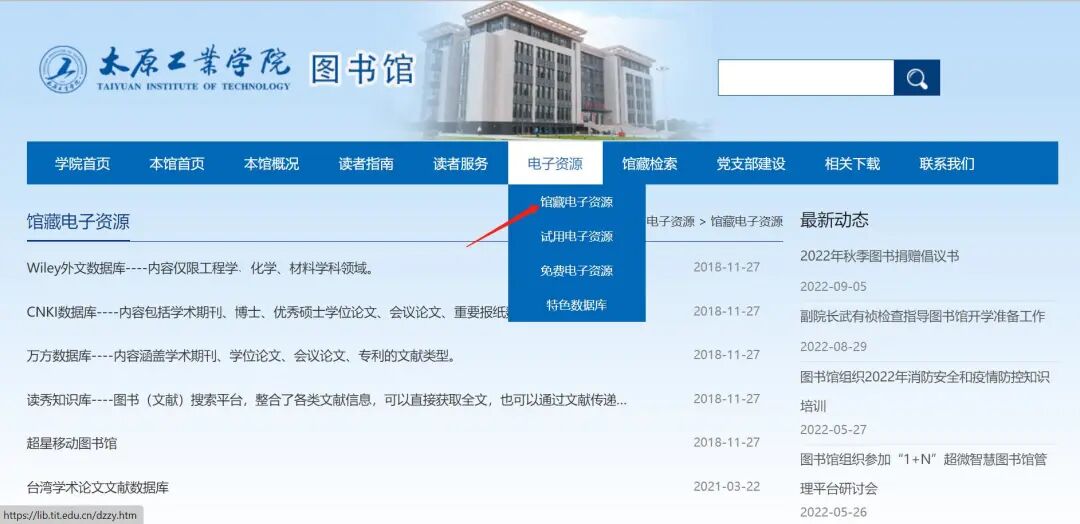Click news date 2022-05-26
This screenshot has width=1080, height=524.
[833, 512]
